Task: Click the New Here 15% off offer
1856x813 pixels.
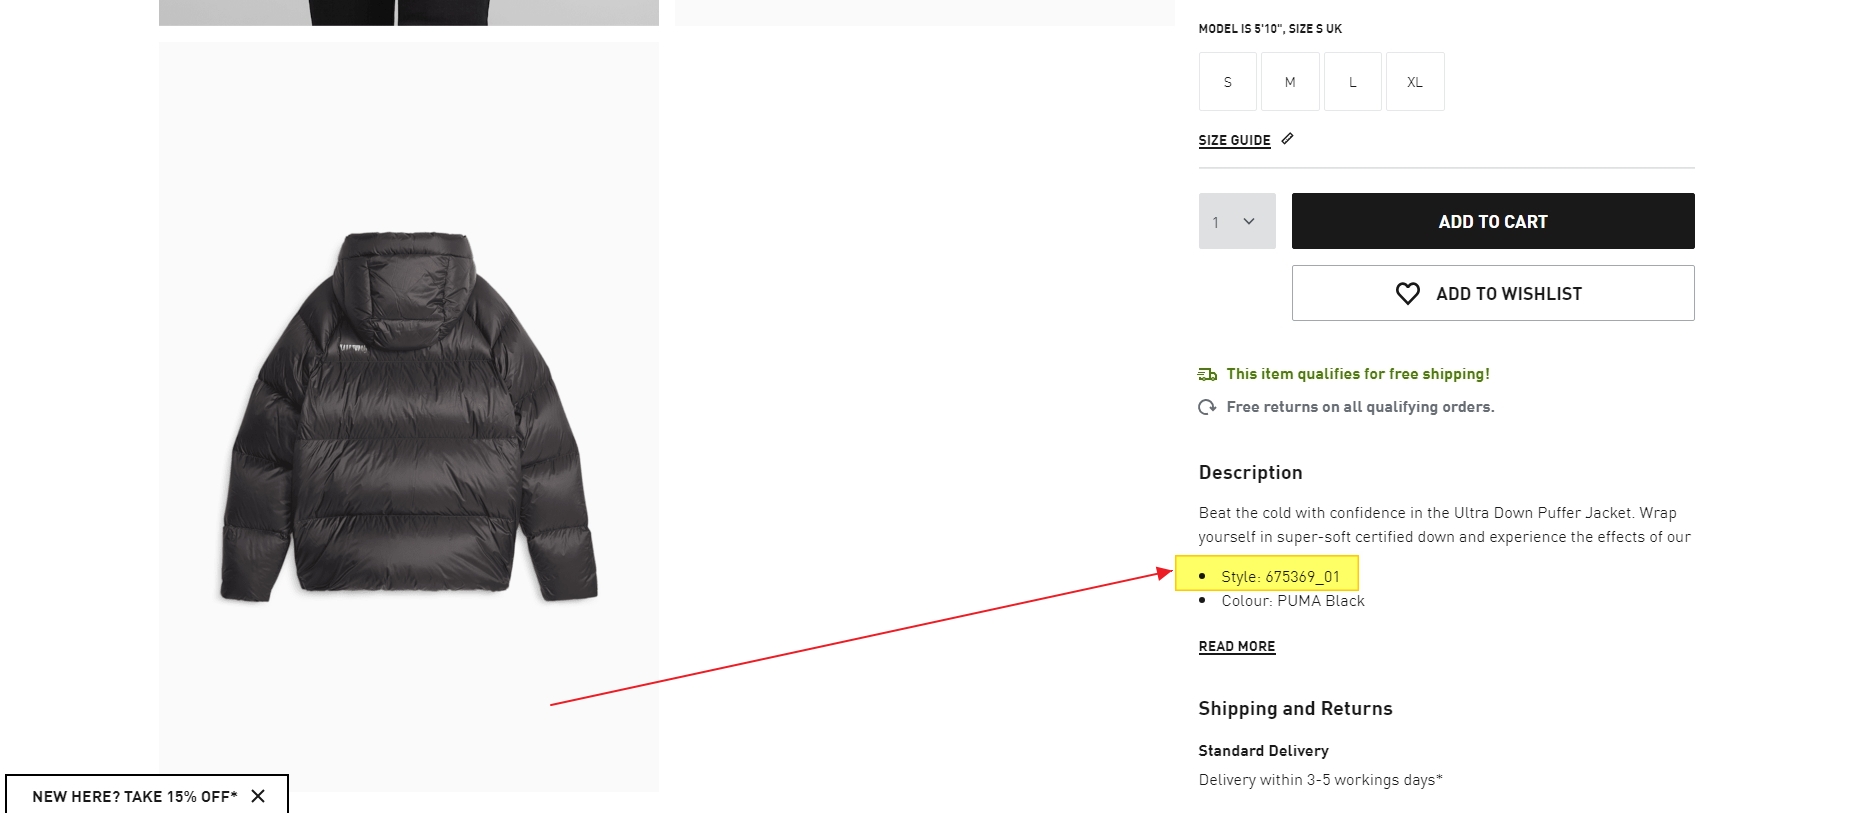Action: (134, 796)
